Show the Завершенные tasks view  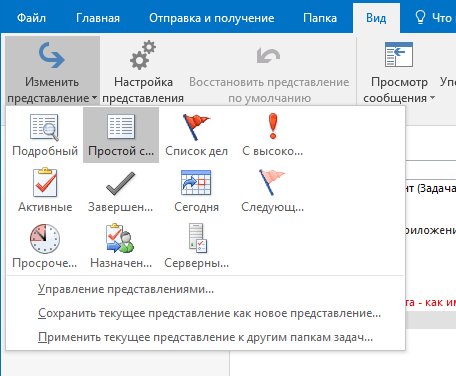pos(120,191)
